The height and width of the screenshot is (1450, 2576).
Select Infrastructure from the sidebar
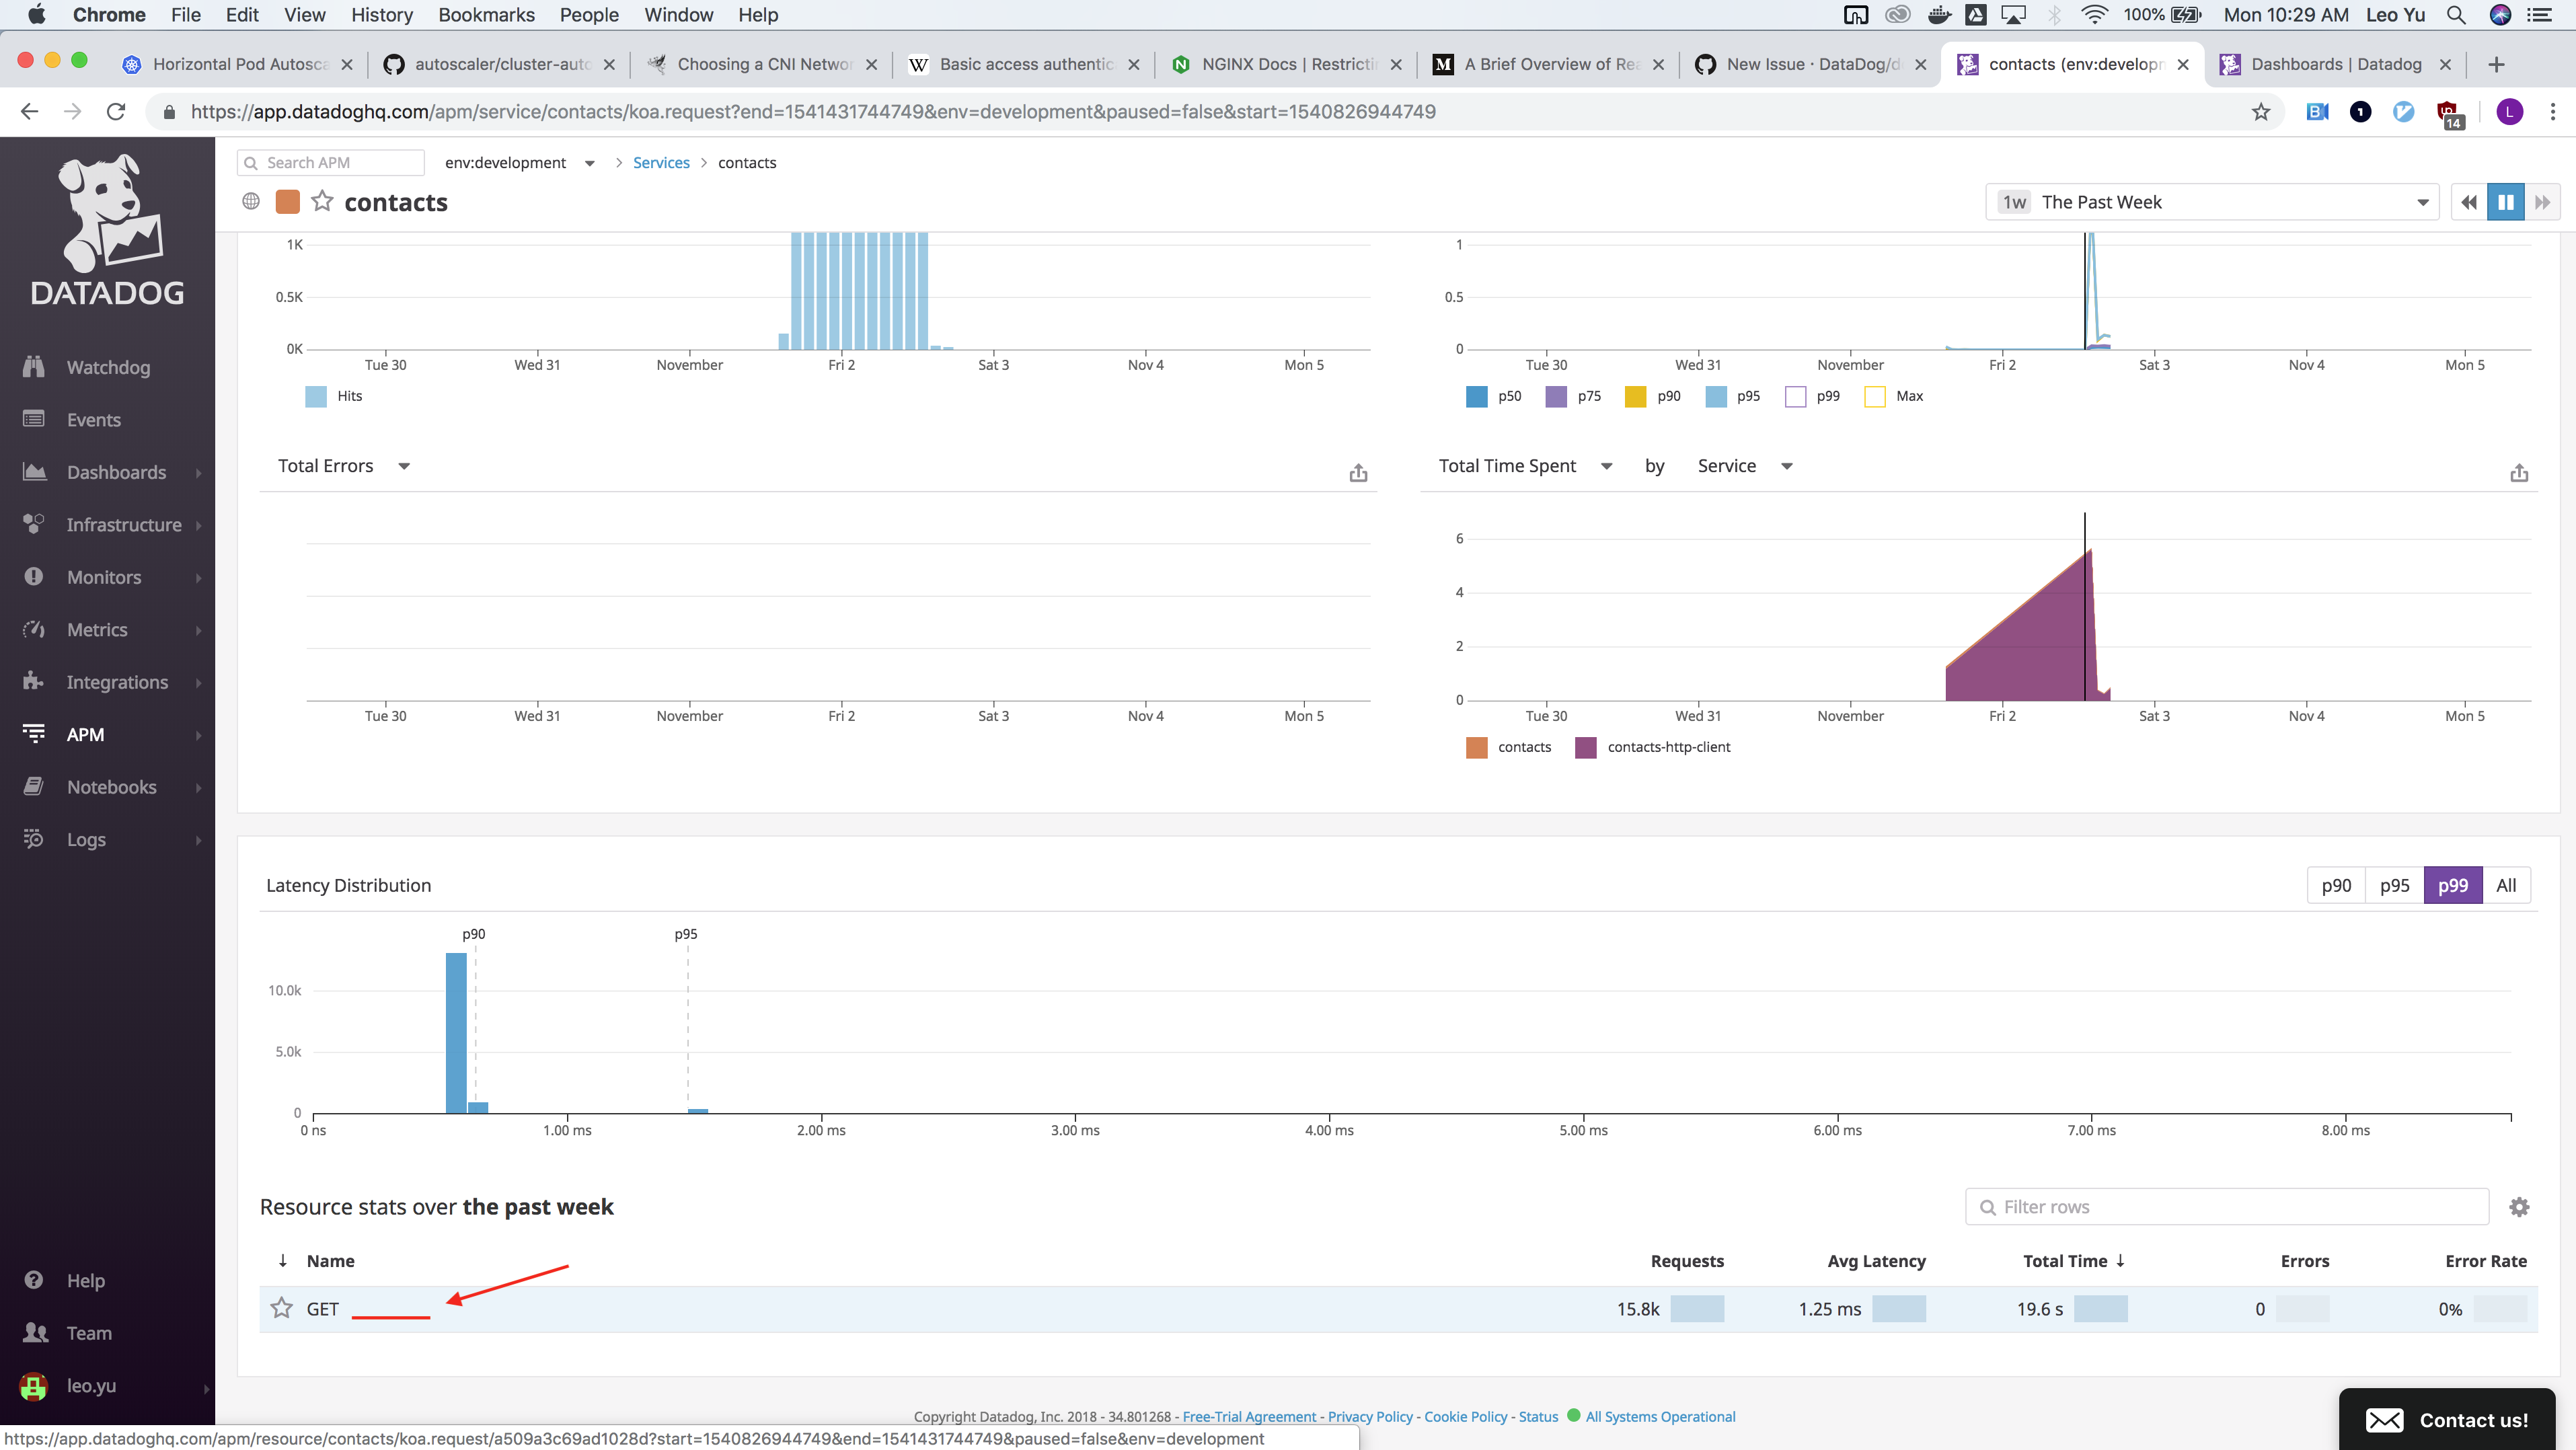(123, 524)
